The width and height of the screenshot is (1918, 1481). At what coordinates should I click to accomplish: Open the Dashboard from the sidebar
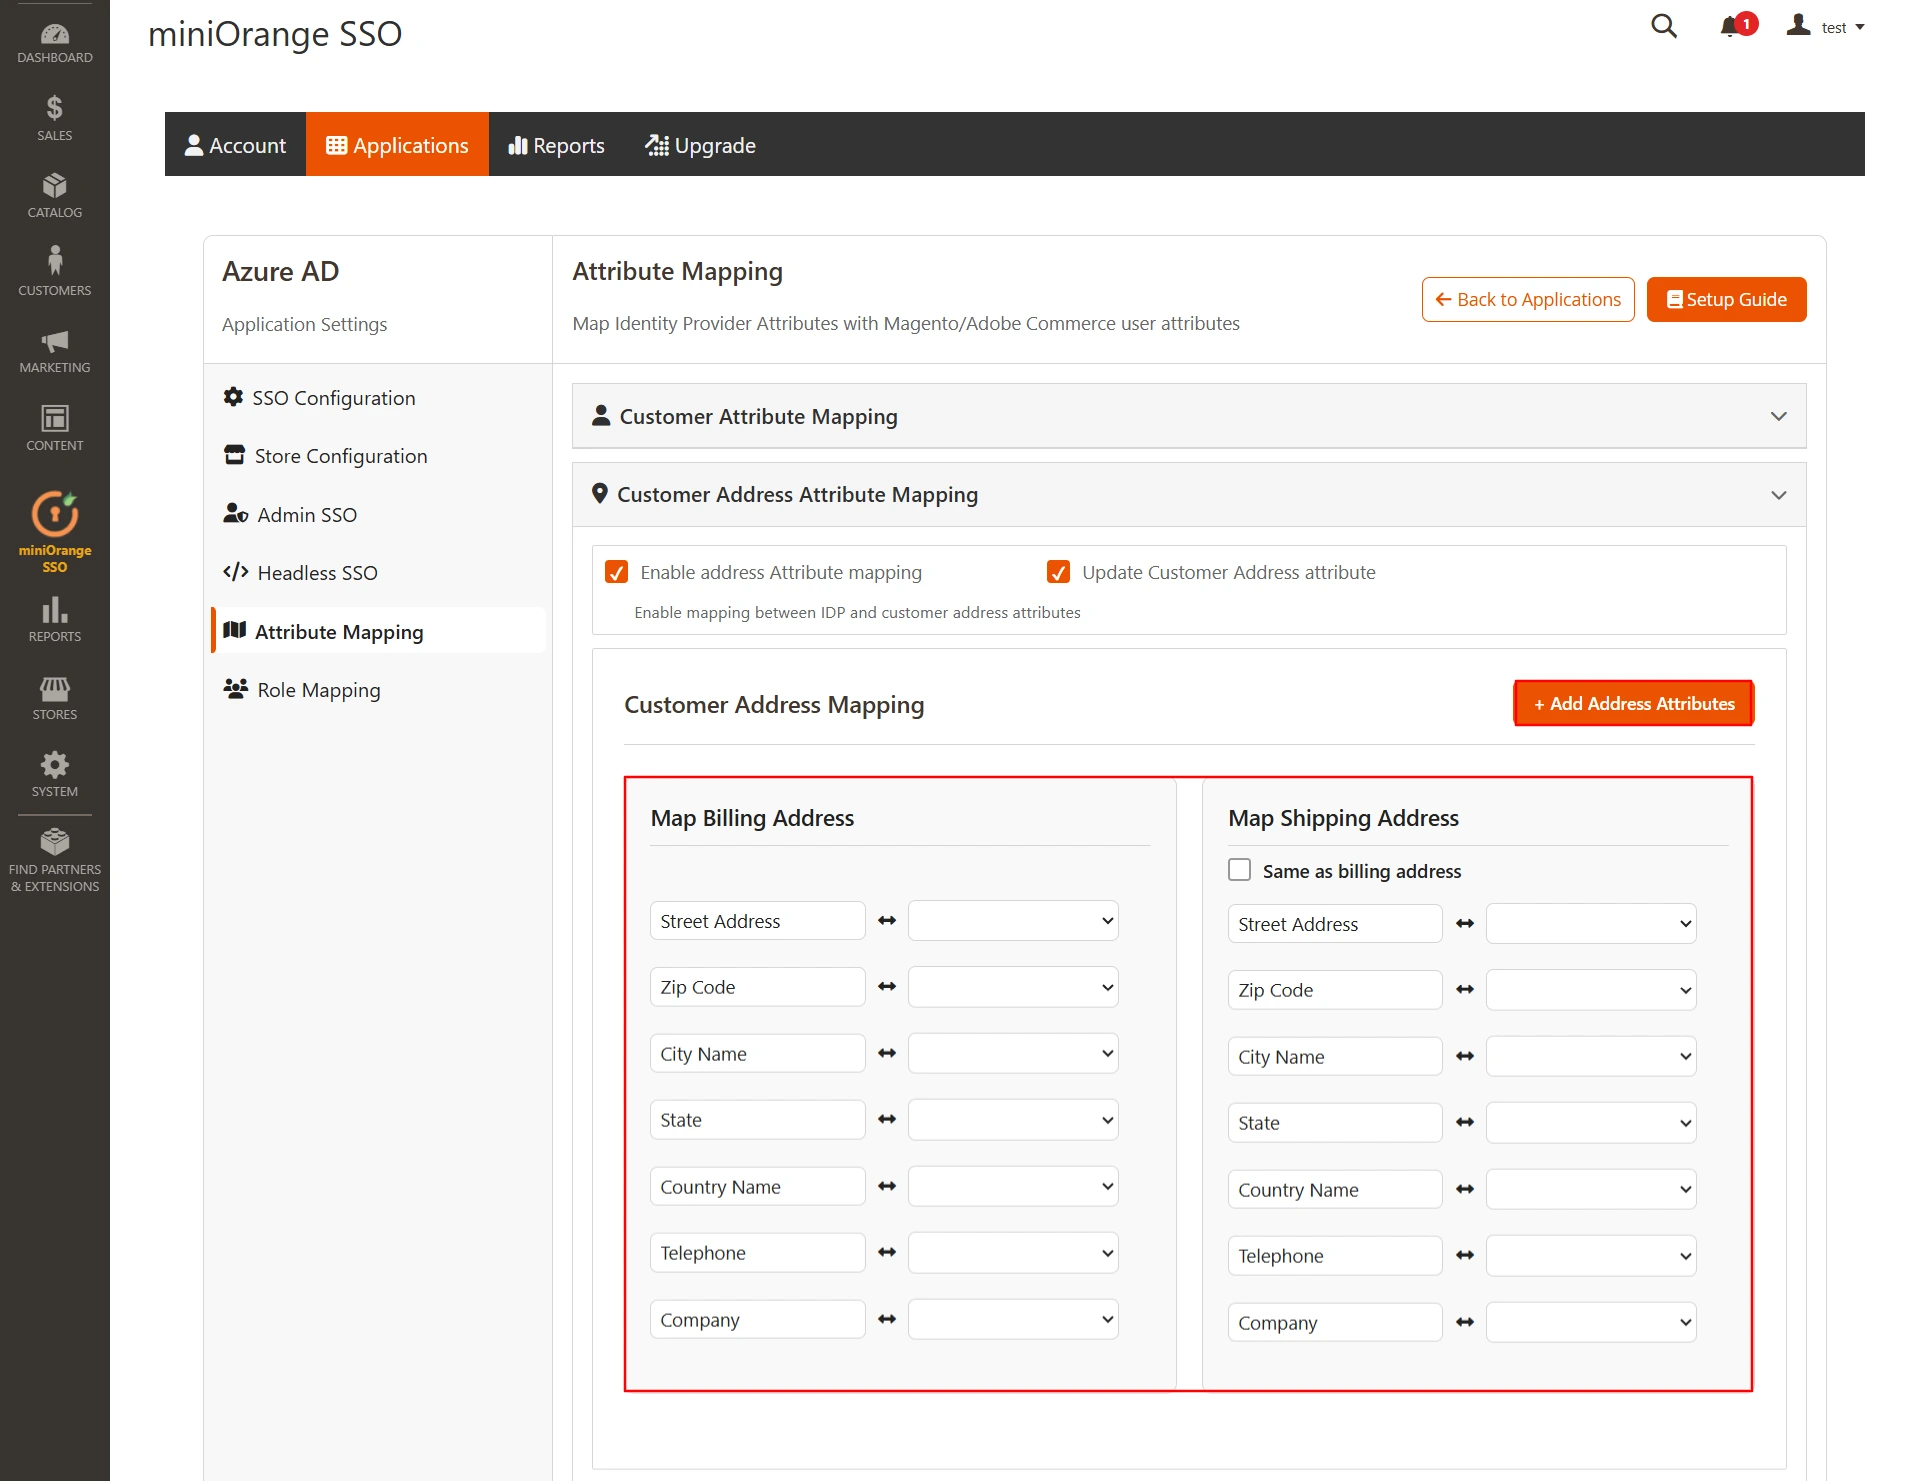click(54, 42)
